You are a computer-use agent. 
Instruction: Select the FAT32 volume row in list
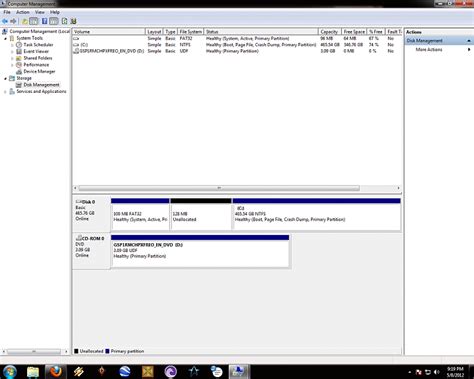click(x=237, y=38)
